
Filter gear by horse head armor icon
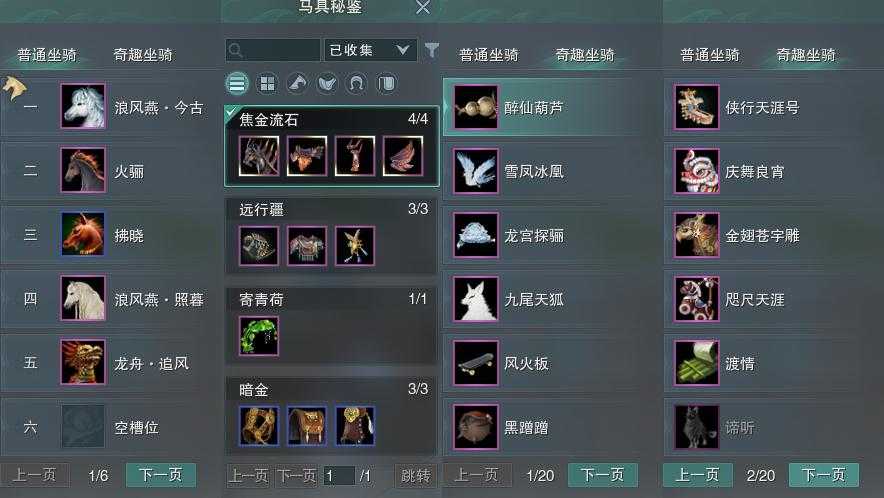297,83
